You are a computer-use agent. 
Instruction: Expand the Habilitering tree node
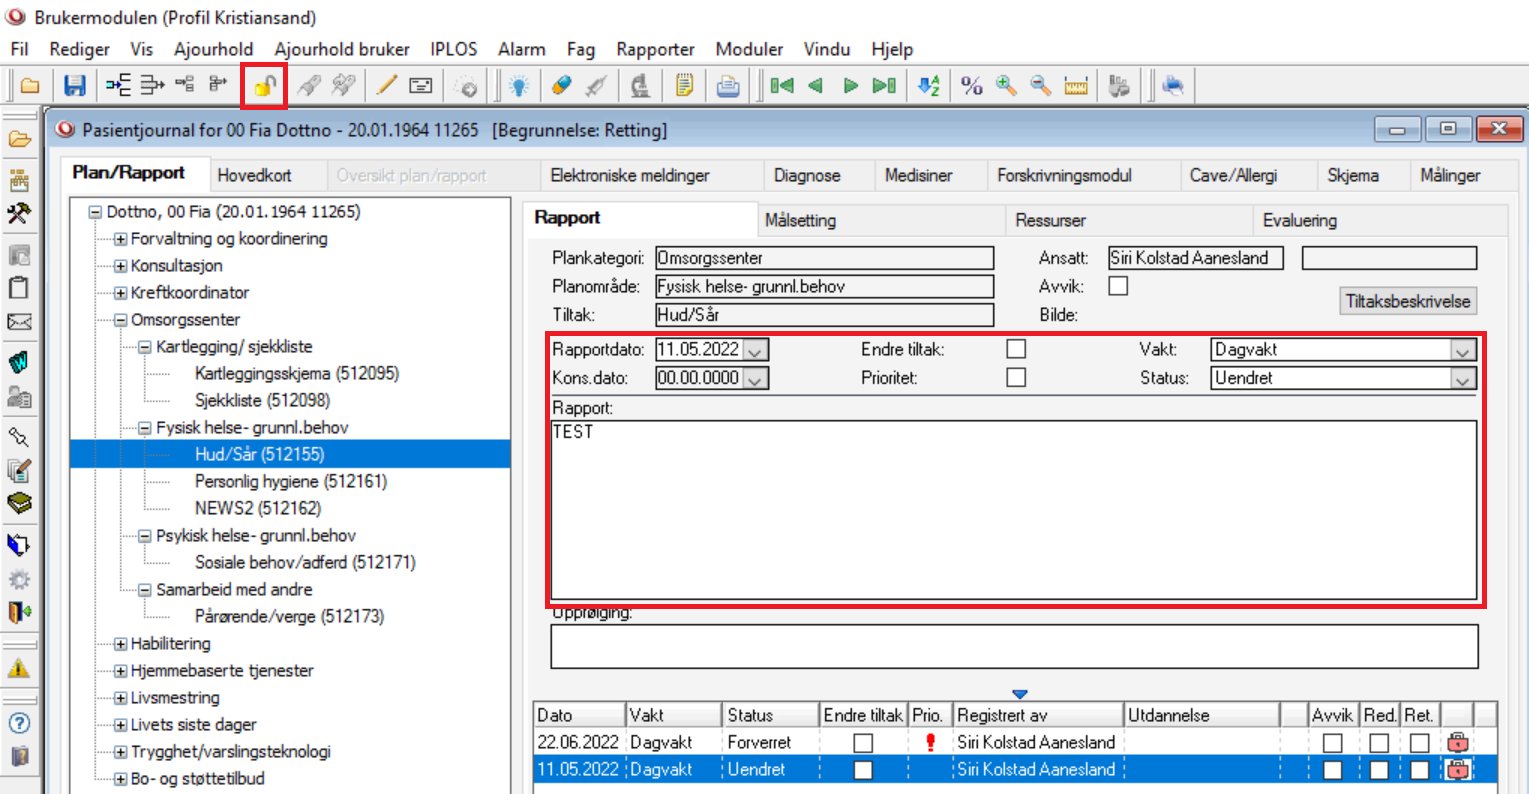pos(120,644)
